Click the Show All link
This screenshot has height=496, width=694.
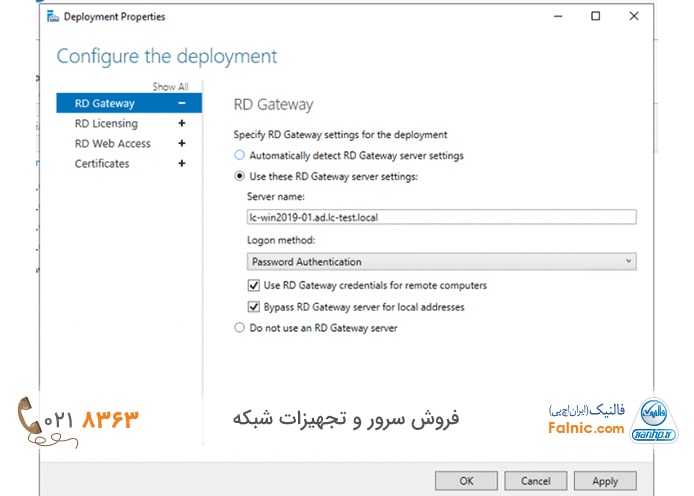[170, 87]
